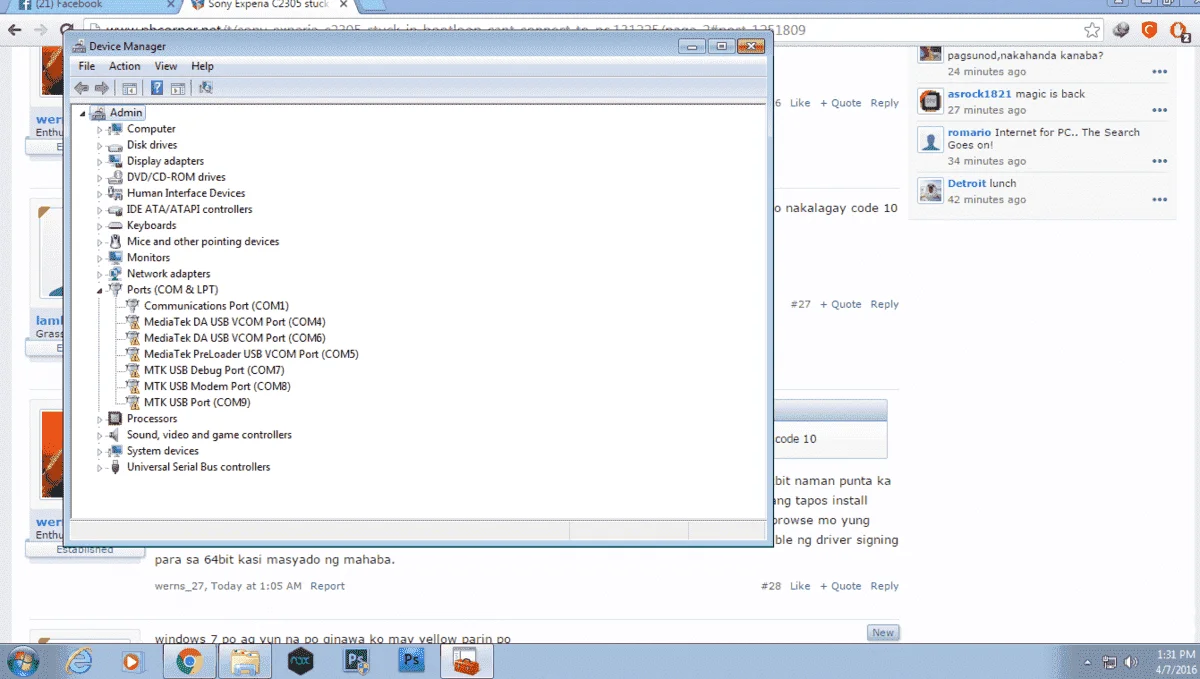This screenshot has width=1200, height=679.
Task: Click the System devices category icon
Action: [x=115, y=451]
